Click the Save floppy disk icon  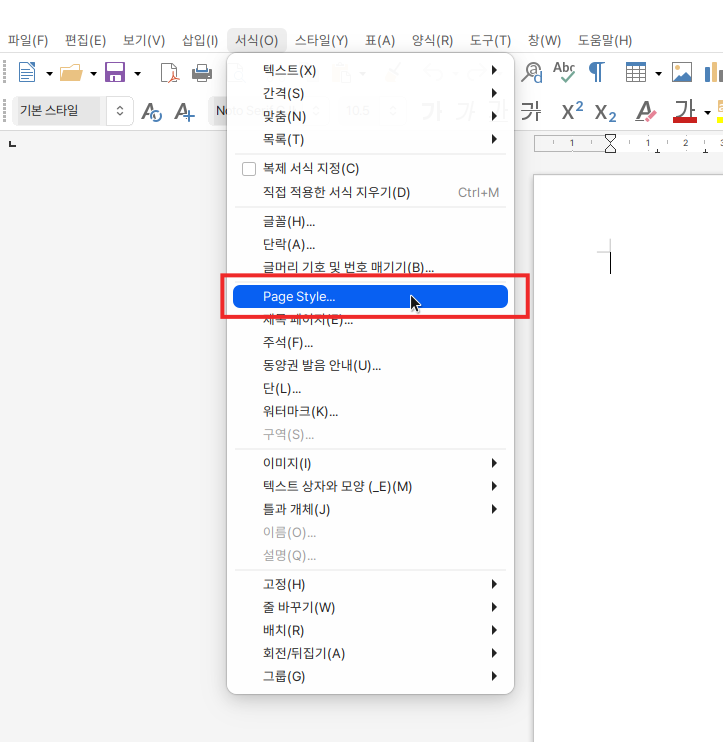click(x=115, y=73)
